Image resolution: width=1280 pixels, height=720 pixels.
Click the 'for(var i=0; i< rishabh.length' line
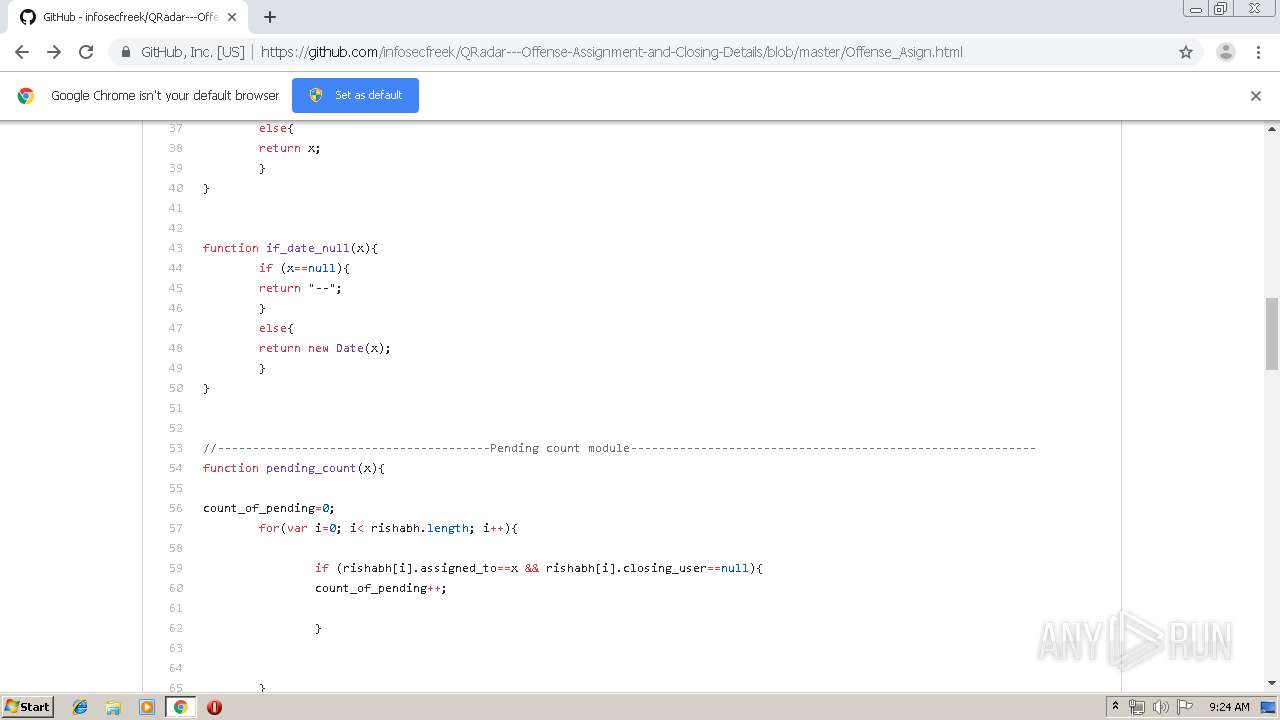click(x=388, y=528)
